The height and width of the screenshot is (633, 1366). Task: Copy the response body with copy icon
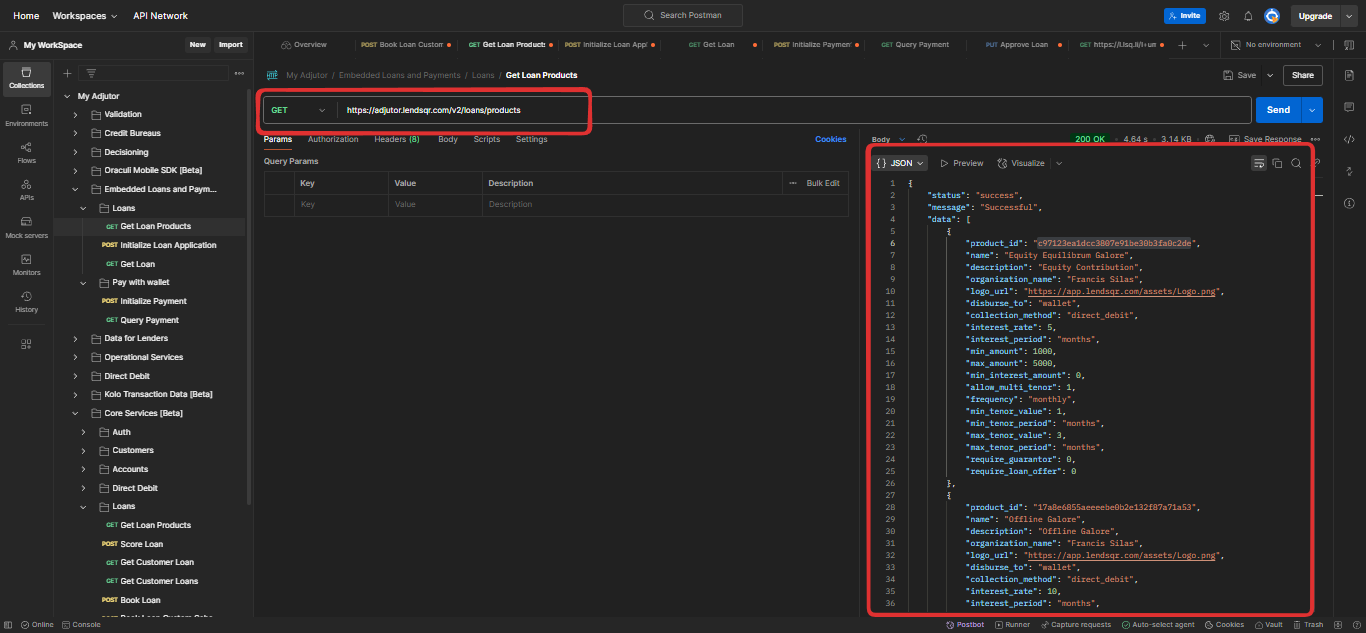point(1277,163)
